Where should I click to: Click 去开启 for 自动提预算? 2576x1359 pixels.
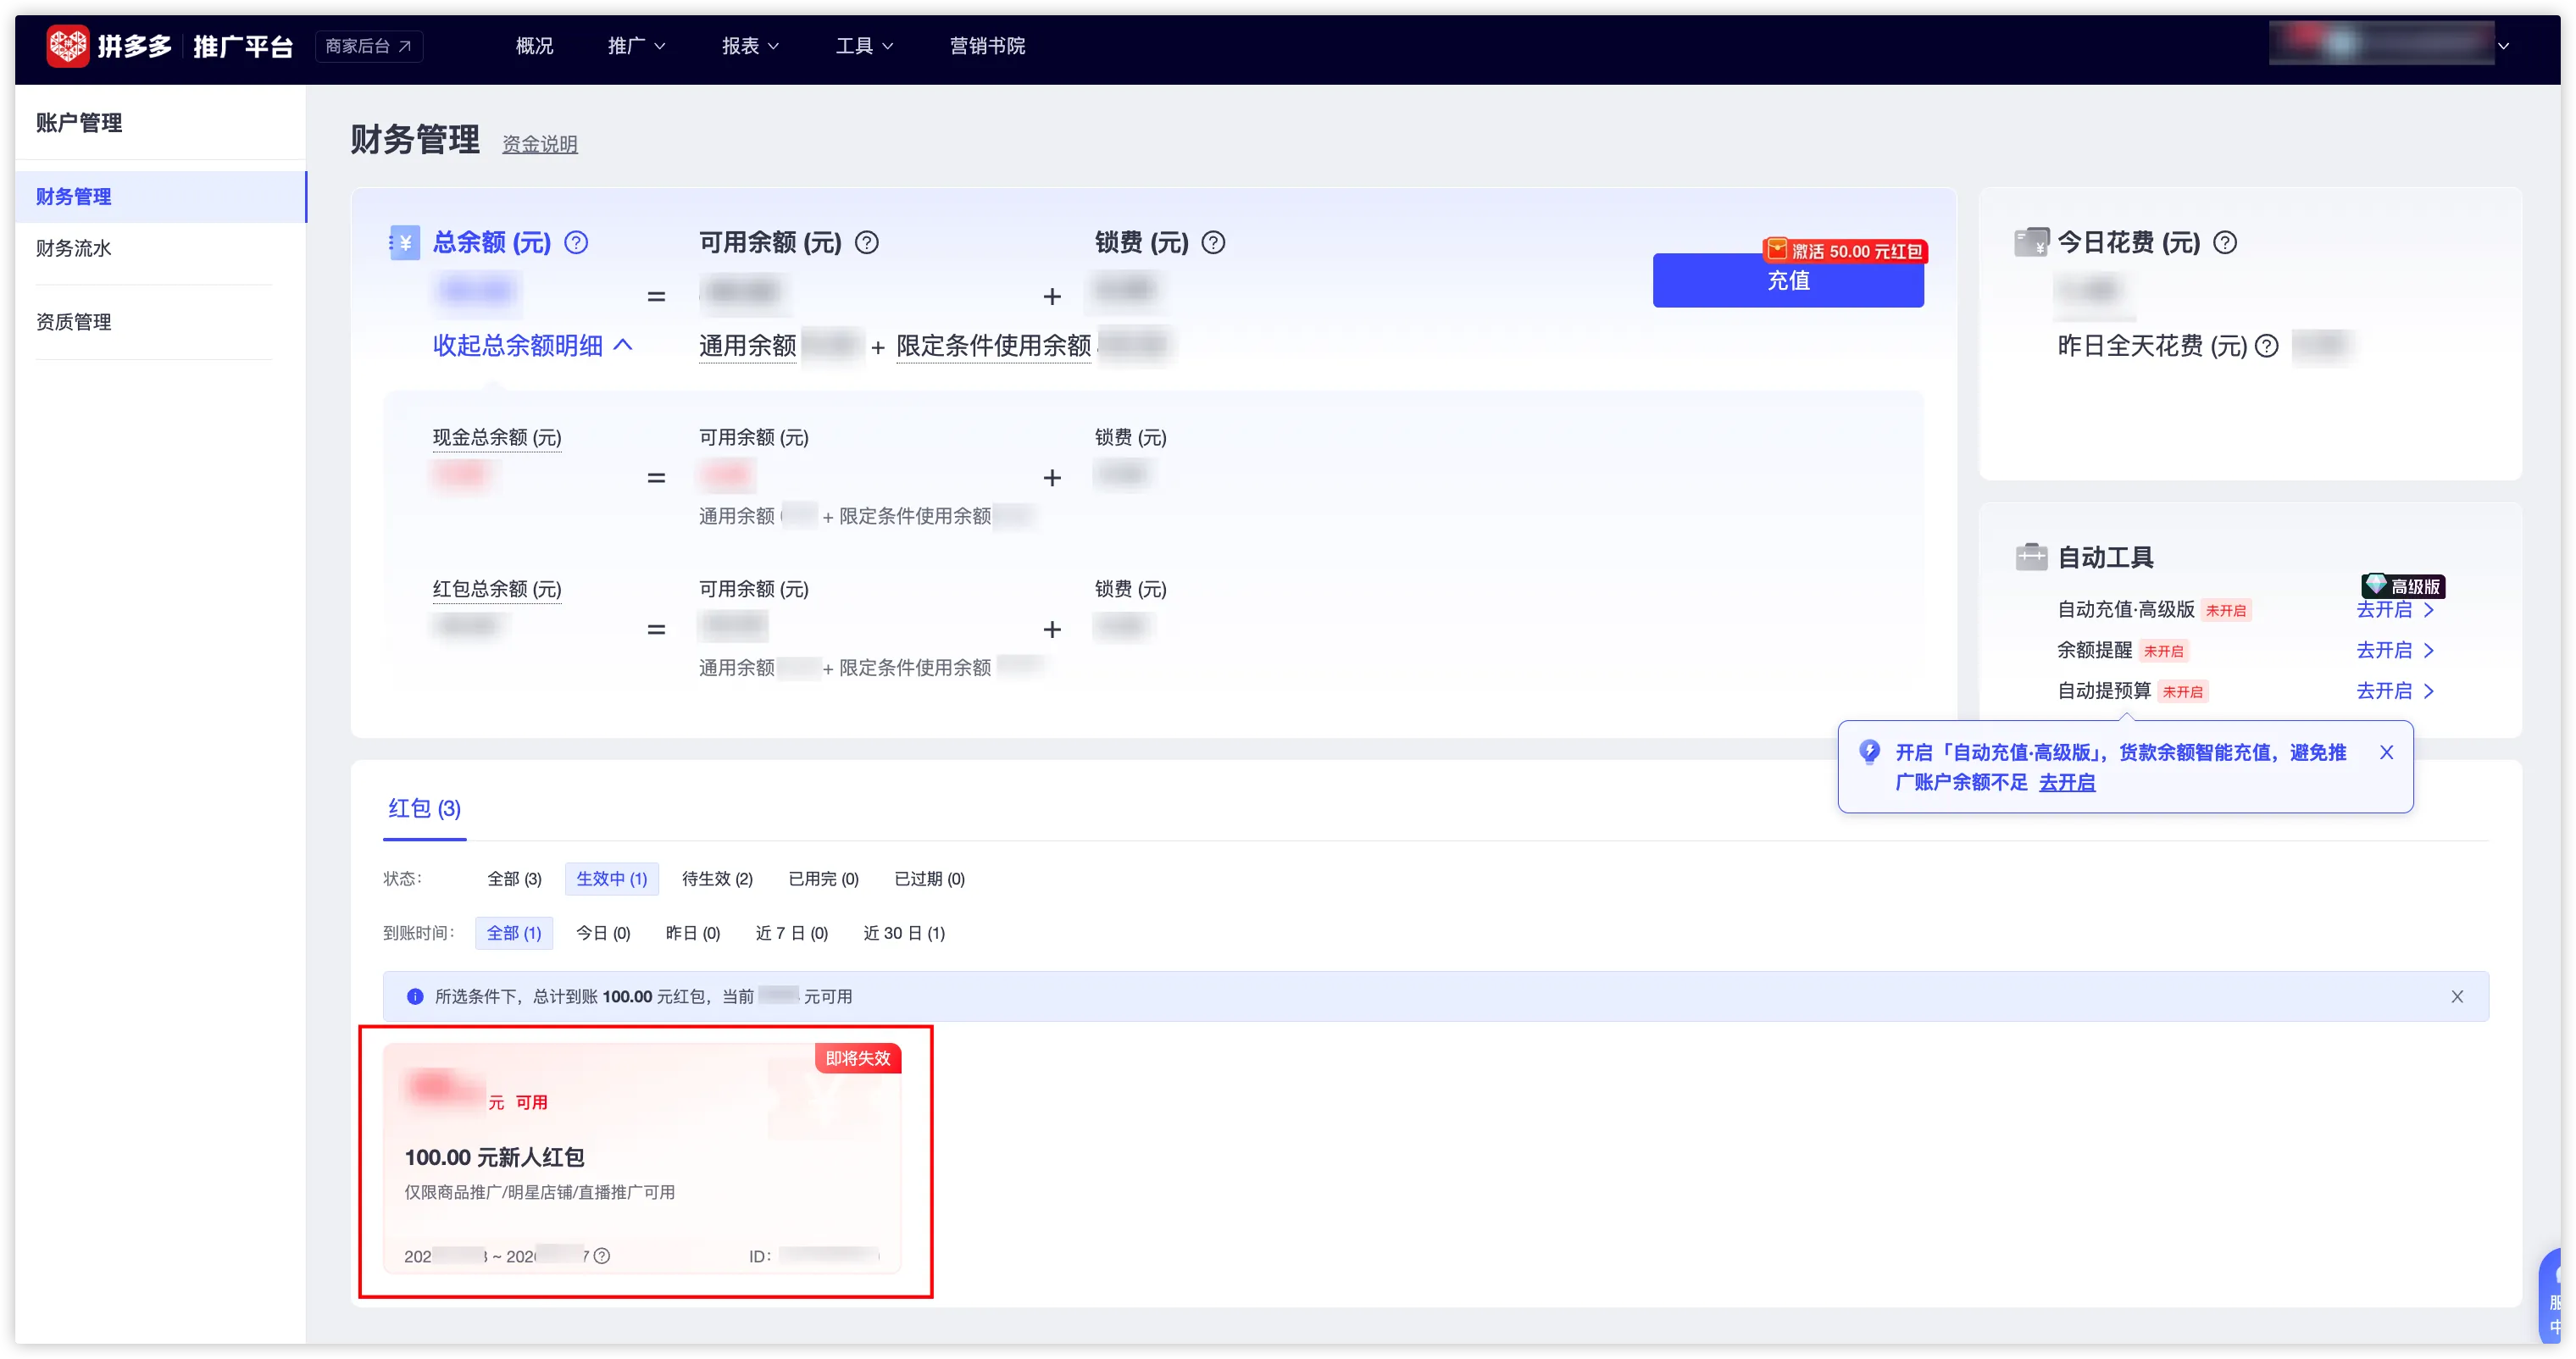point(2396,691)
